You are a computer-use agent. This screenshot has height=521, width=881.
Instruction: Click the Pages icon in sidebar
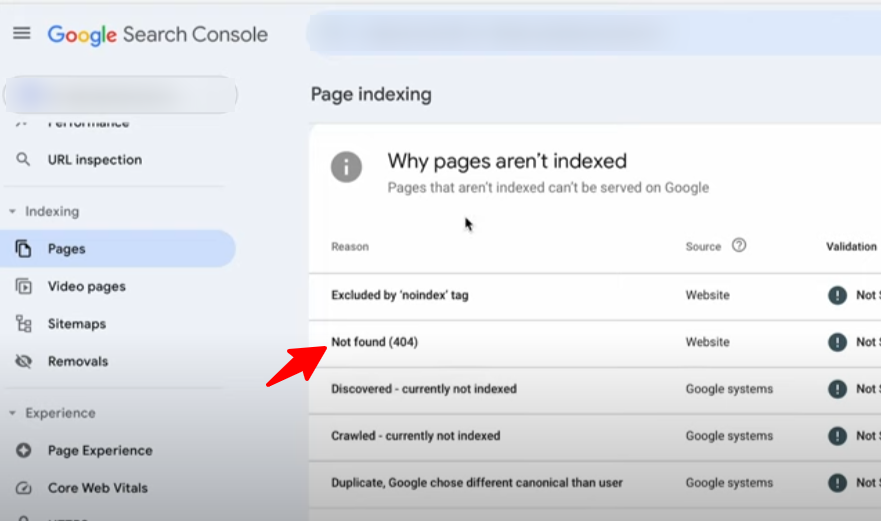coord(23,248)
